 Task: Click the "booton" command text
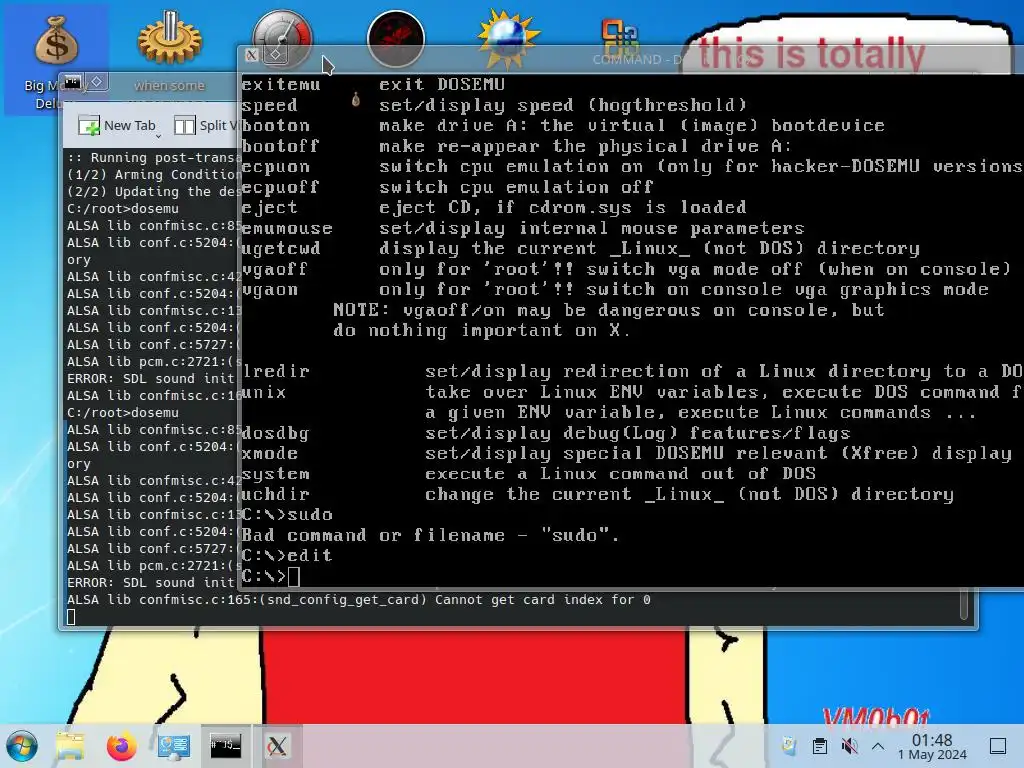click(x=275, y=125)
